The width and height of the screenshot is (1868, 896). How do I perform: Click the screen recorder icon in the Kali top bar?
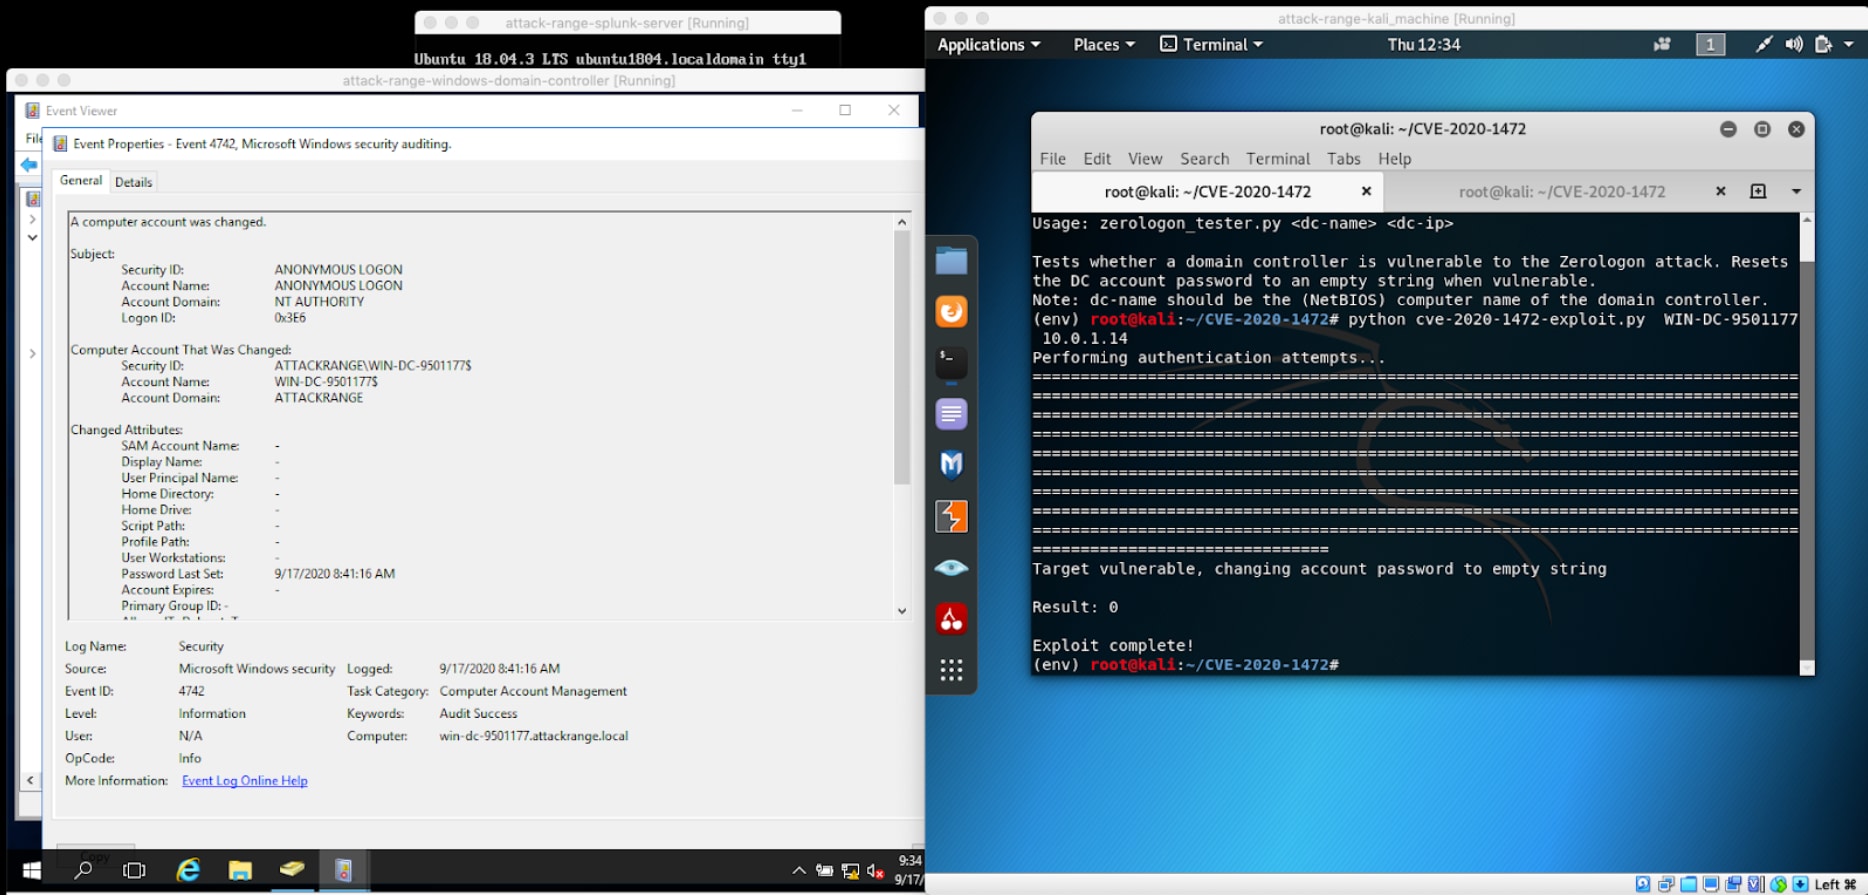[1662, 44]
